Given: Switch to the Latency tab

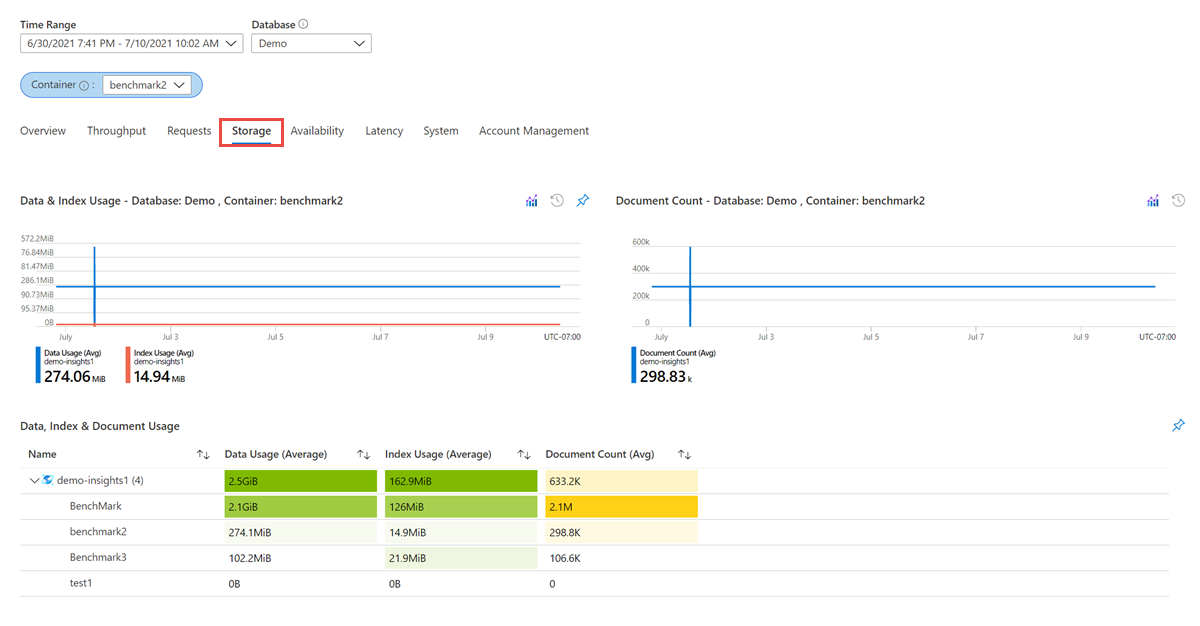Looking at the screenshot, I should click(x=384, y=131).
